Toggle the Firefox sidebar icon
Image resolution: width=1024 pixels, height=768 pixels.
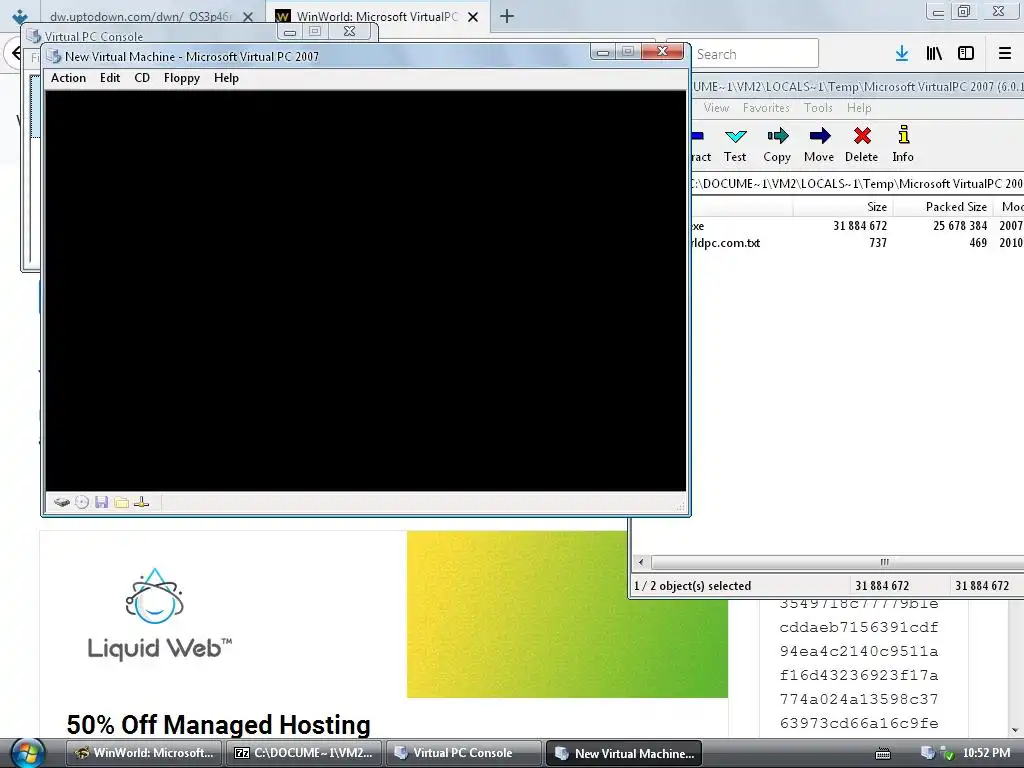pyautogui.click(x=966, y=54)
